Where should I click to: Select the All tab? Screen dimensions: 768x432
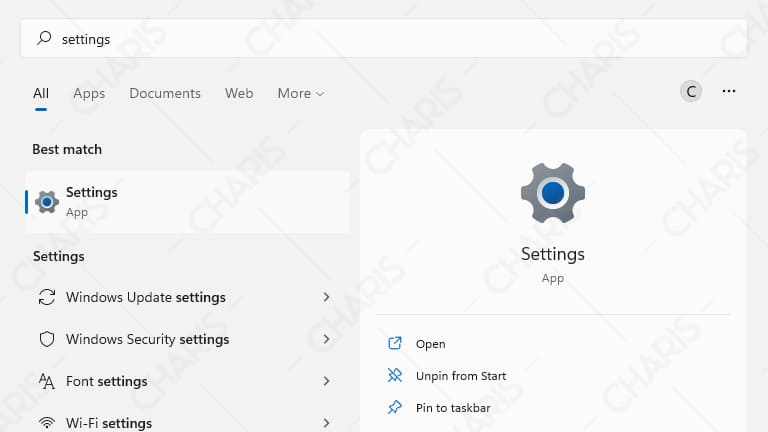point(41,93)
